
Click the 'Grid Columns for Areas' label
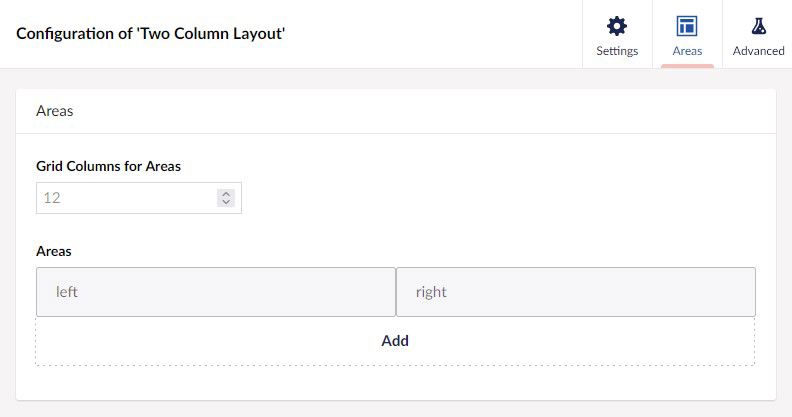(109, 166)
